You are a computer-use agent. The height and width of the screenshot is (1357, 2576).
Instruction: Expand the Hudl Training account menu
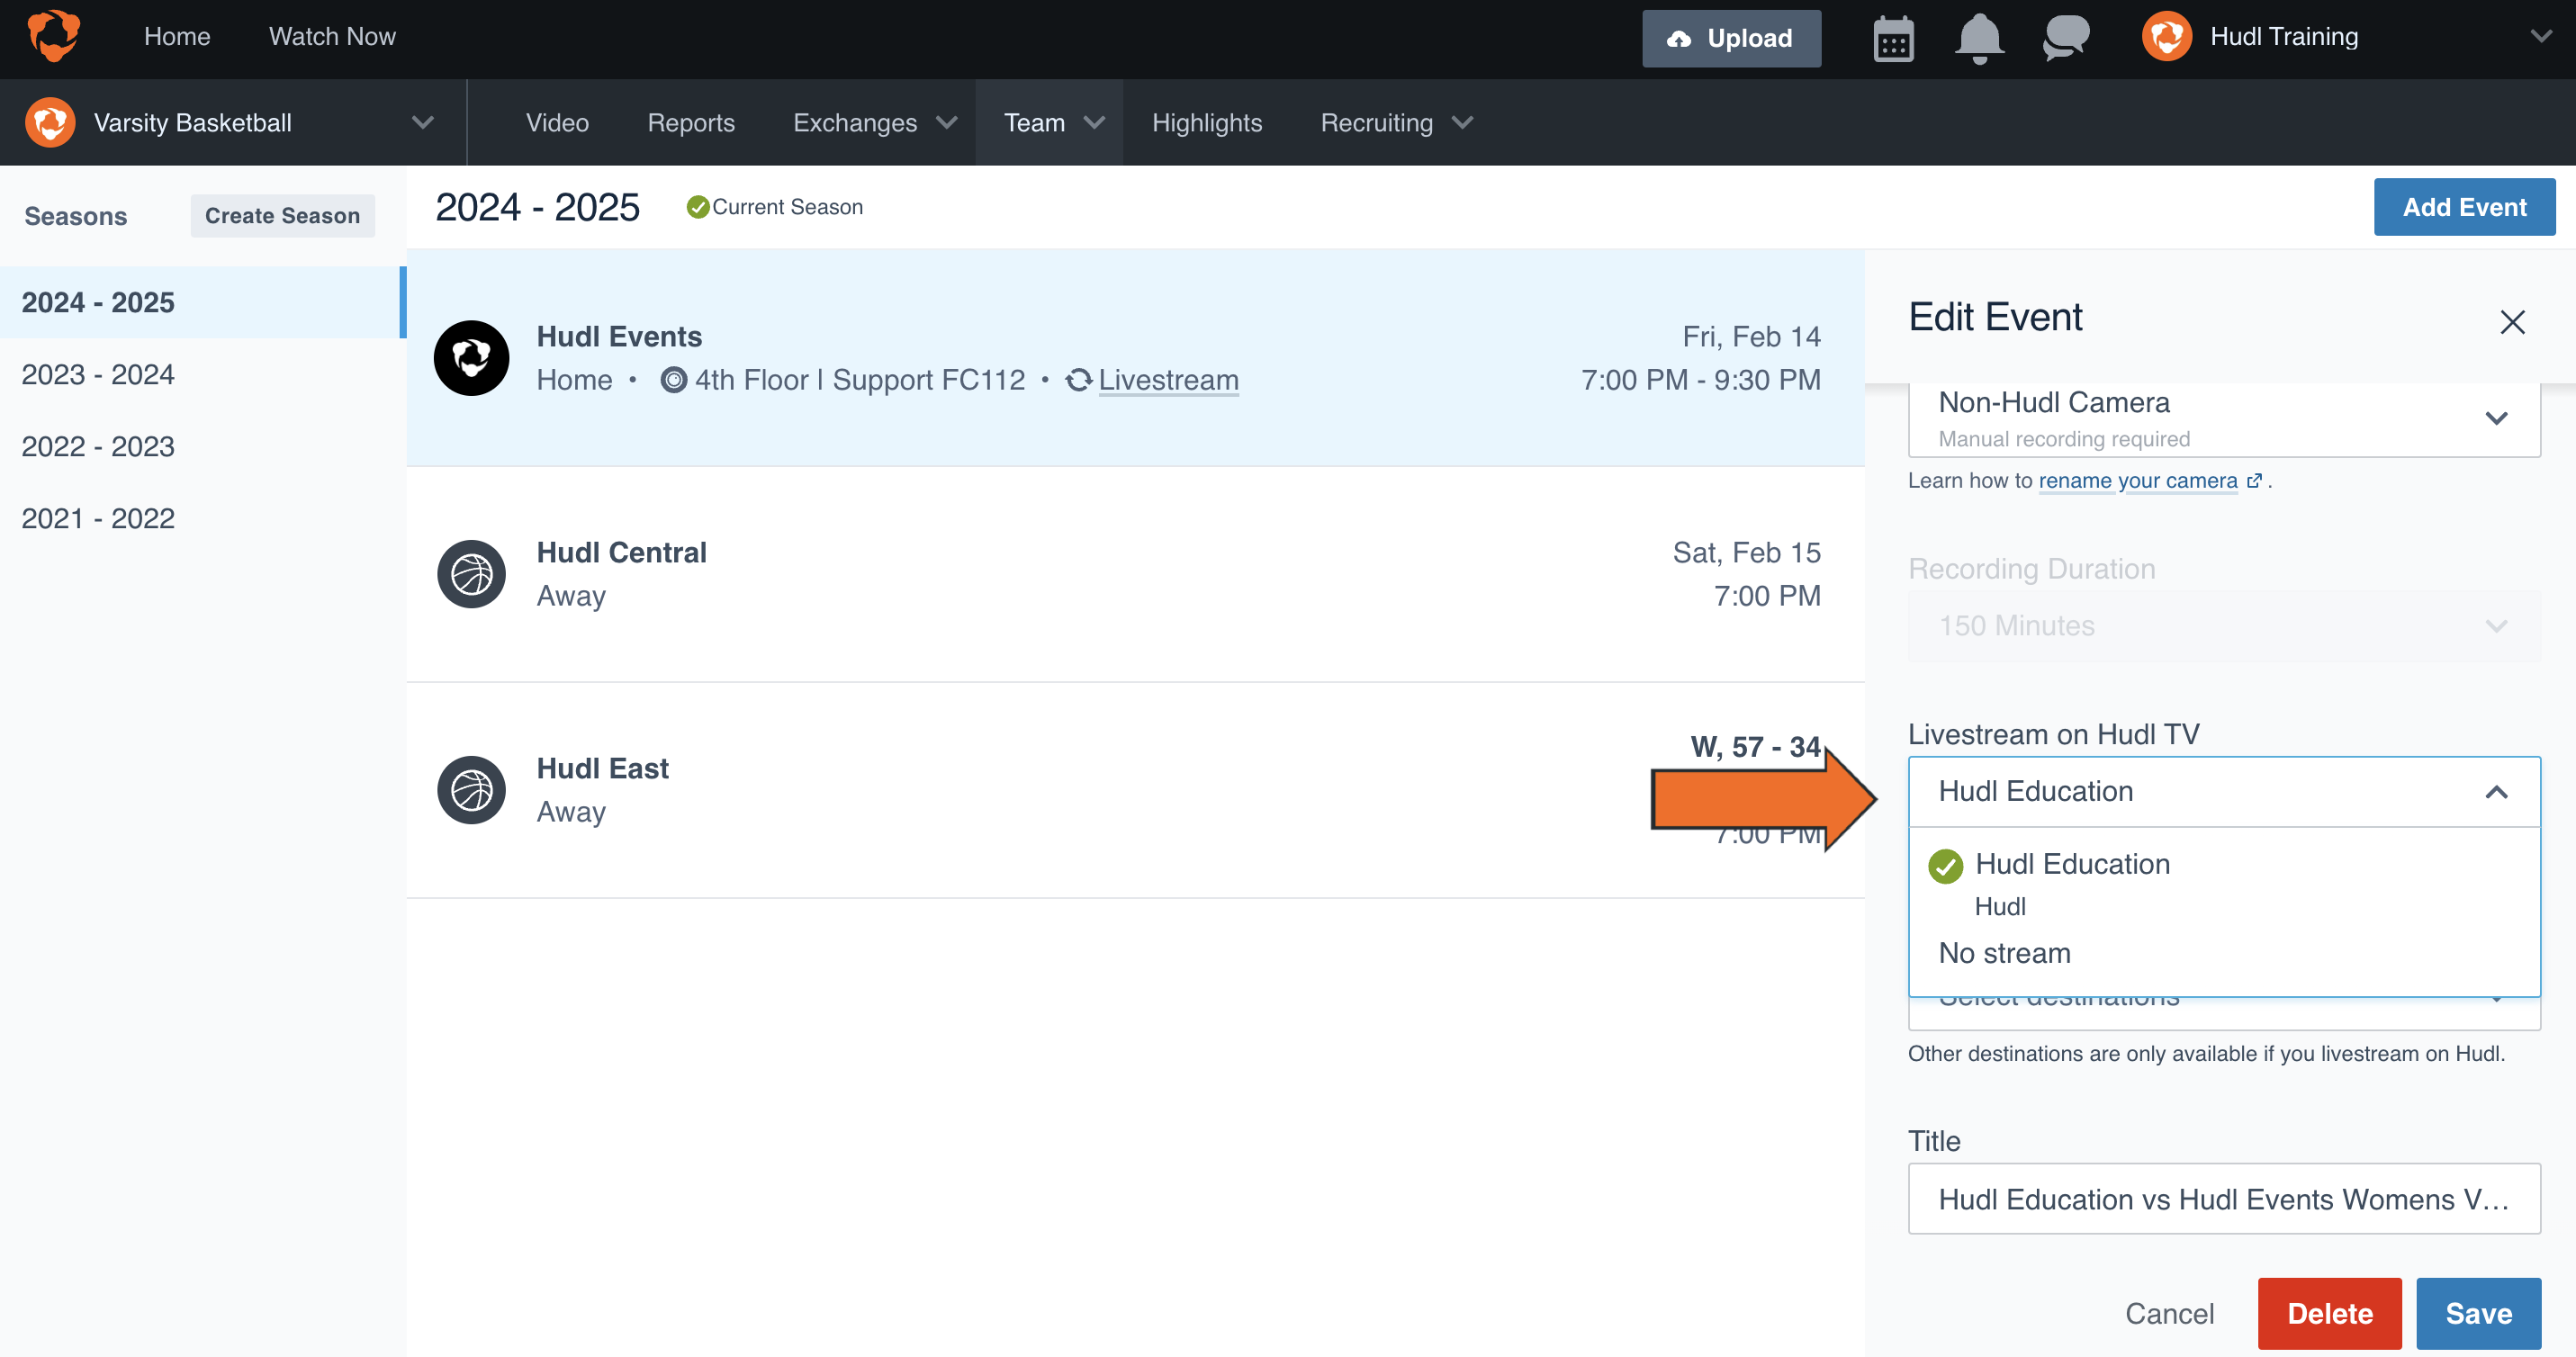pyautogui.click(x=2540, y=37)
